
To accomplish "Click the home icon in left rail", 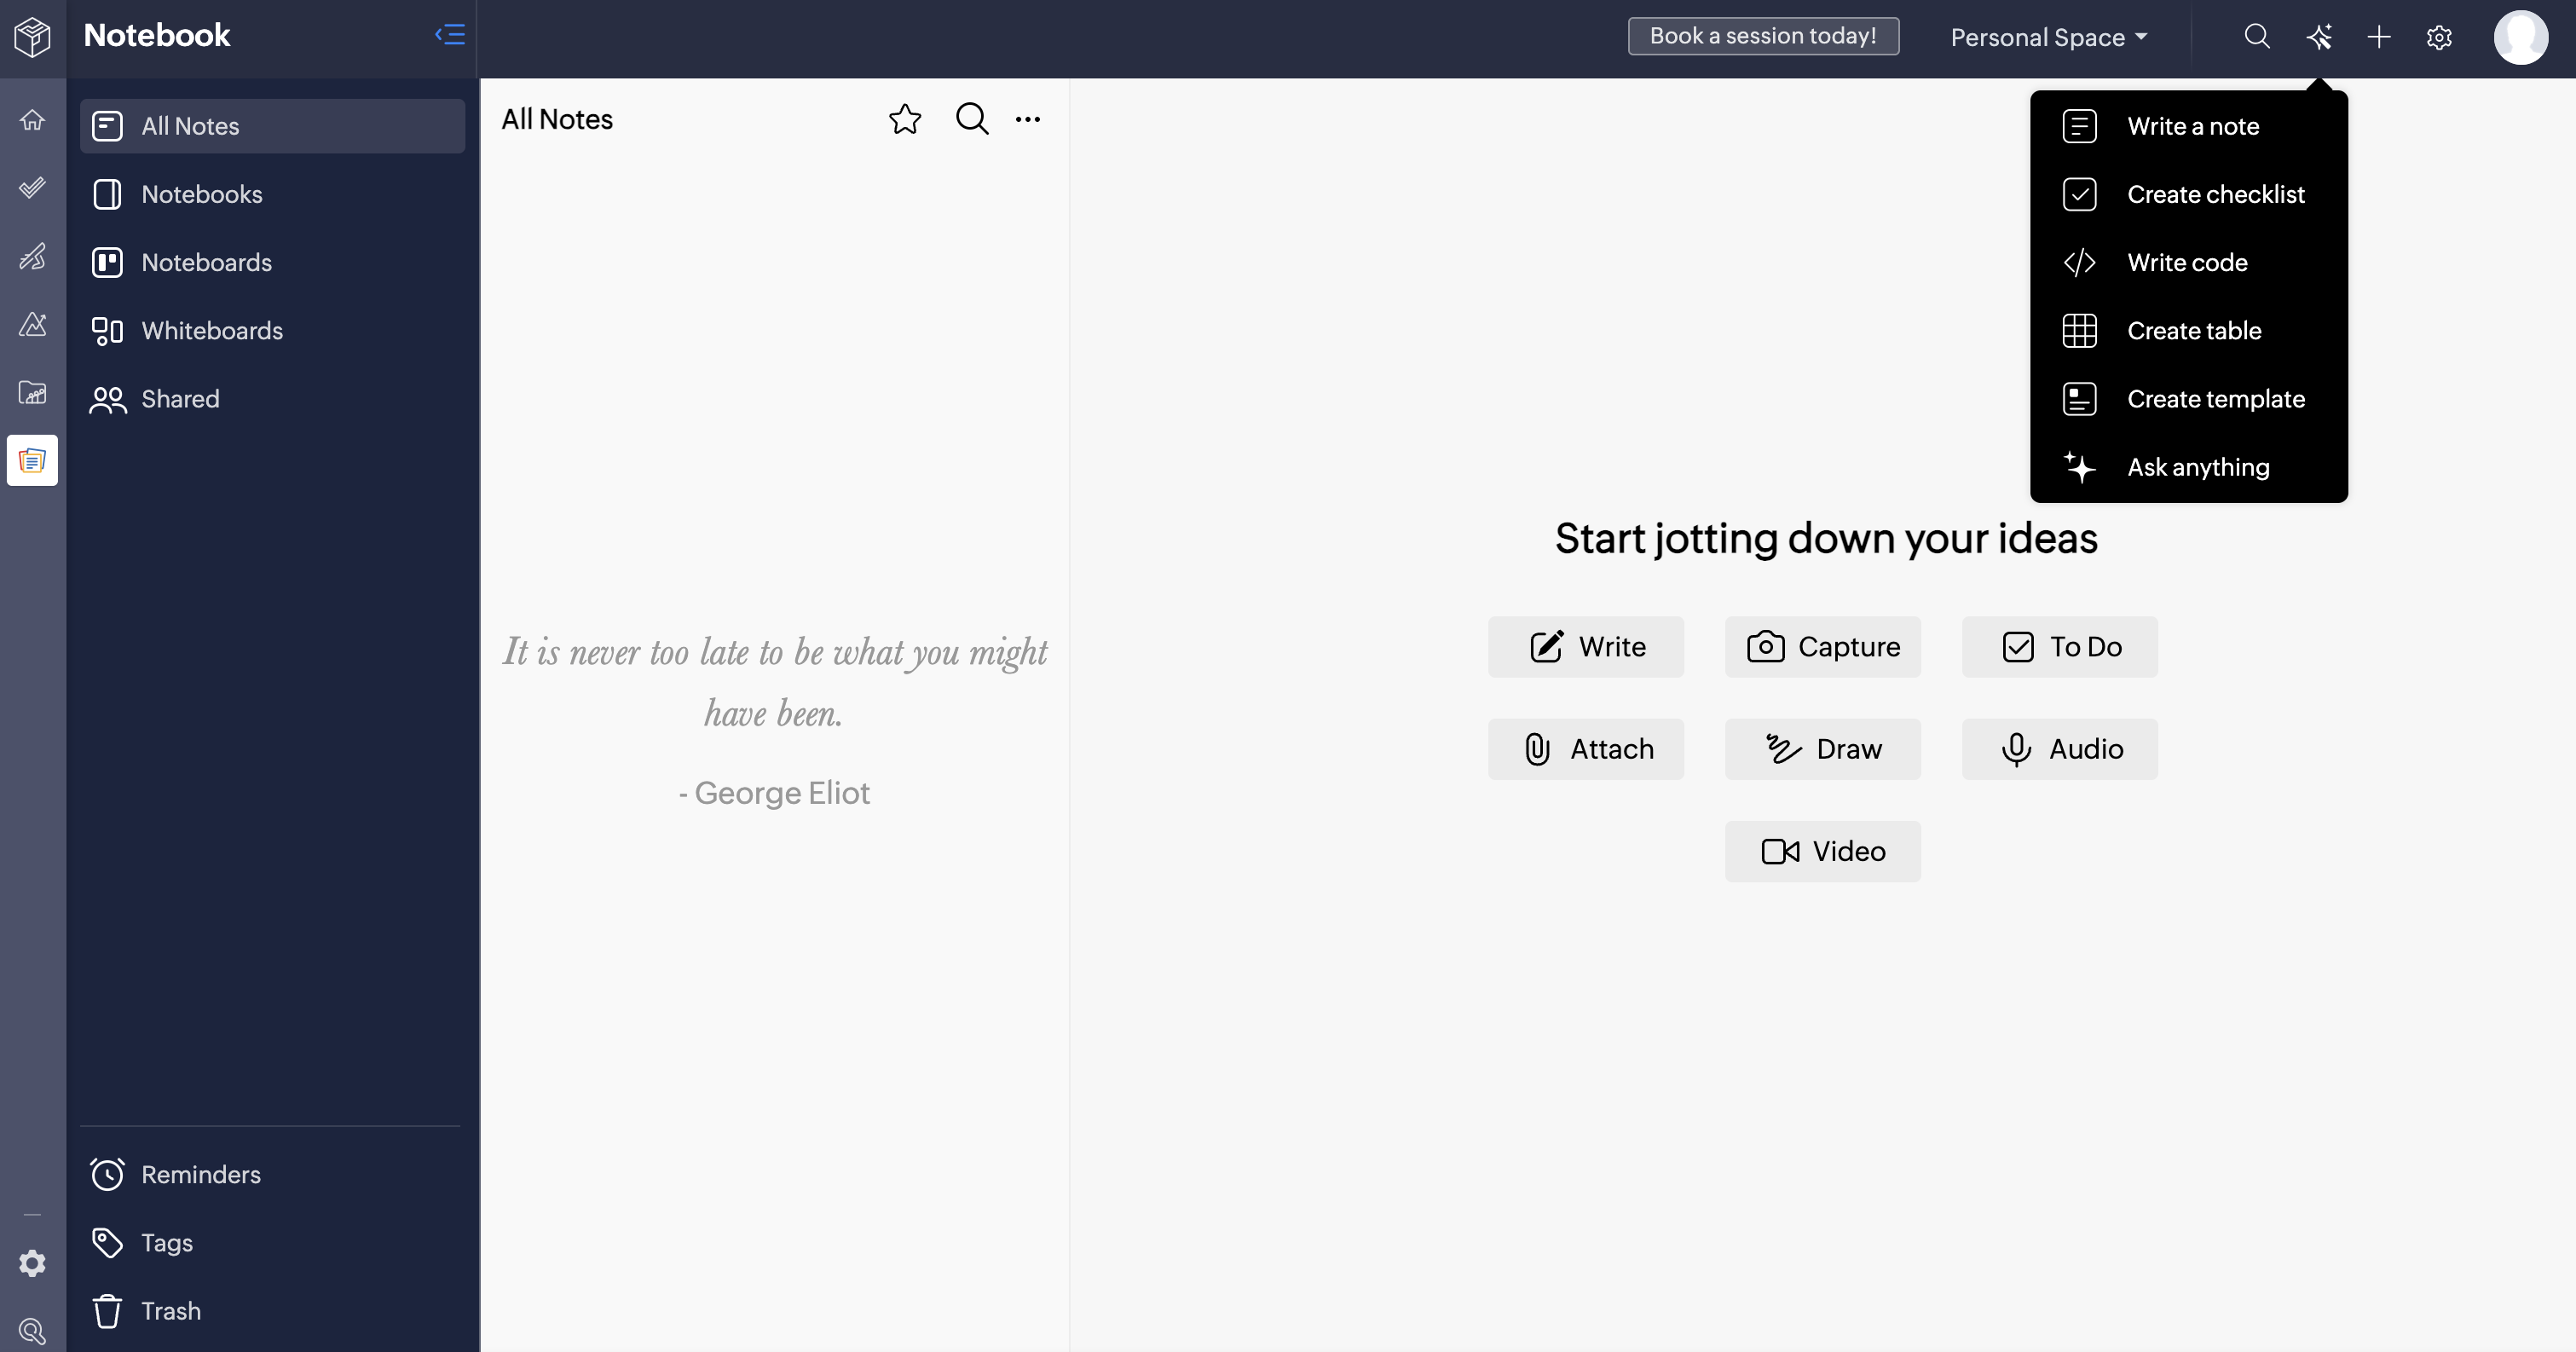I will tap(32, 120).
